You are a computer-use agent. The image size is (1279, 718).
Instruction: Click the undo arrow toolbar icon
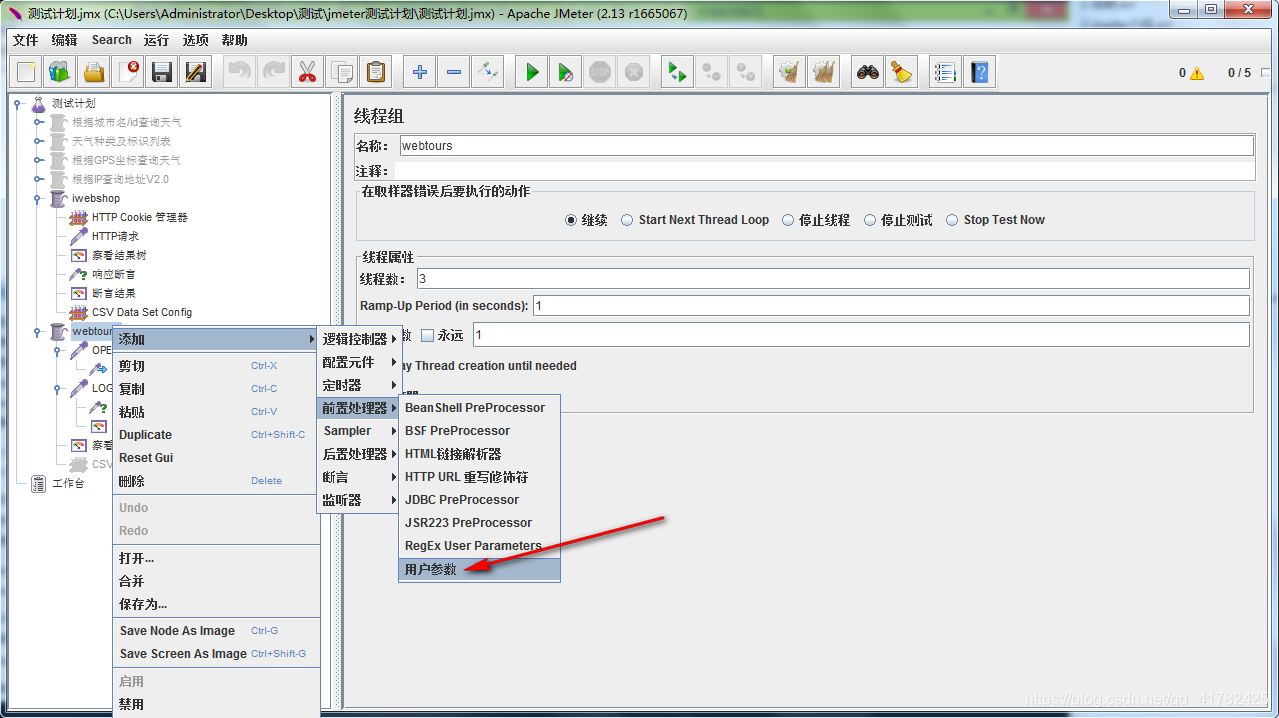pyautogui.click(x=240, y=72)
